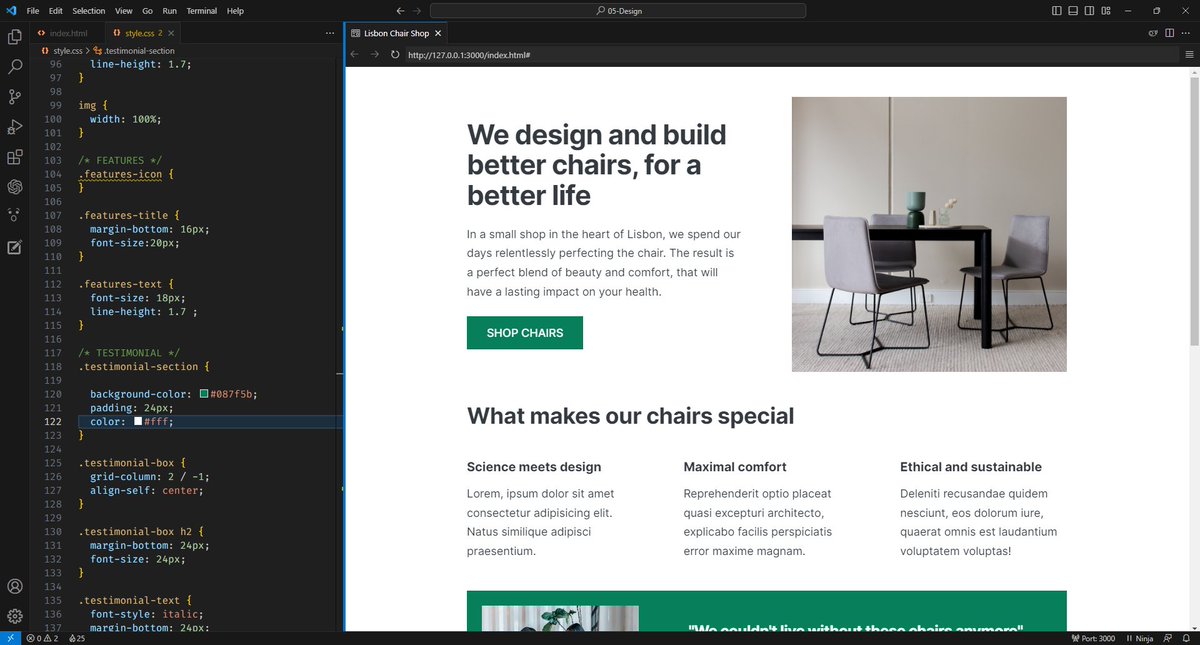This screenshot has height=645, width=1200.
Task: Toggle the secondary side bar layout
Action: click(x=1089, y=11)
